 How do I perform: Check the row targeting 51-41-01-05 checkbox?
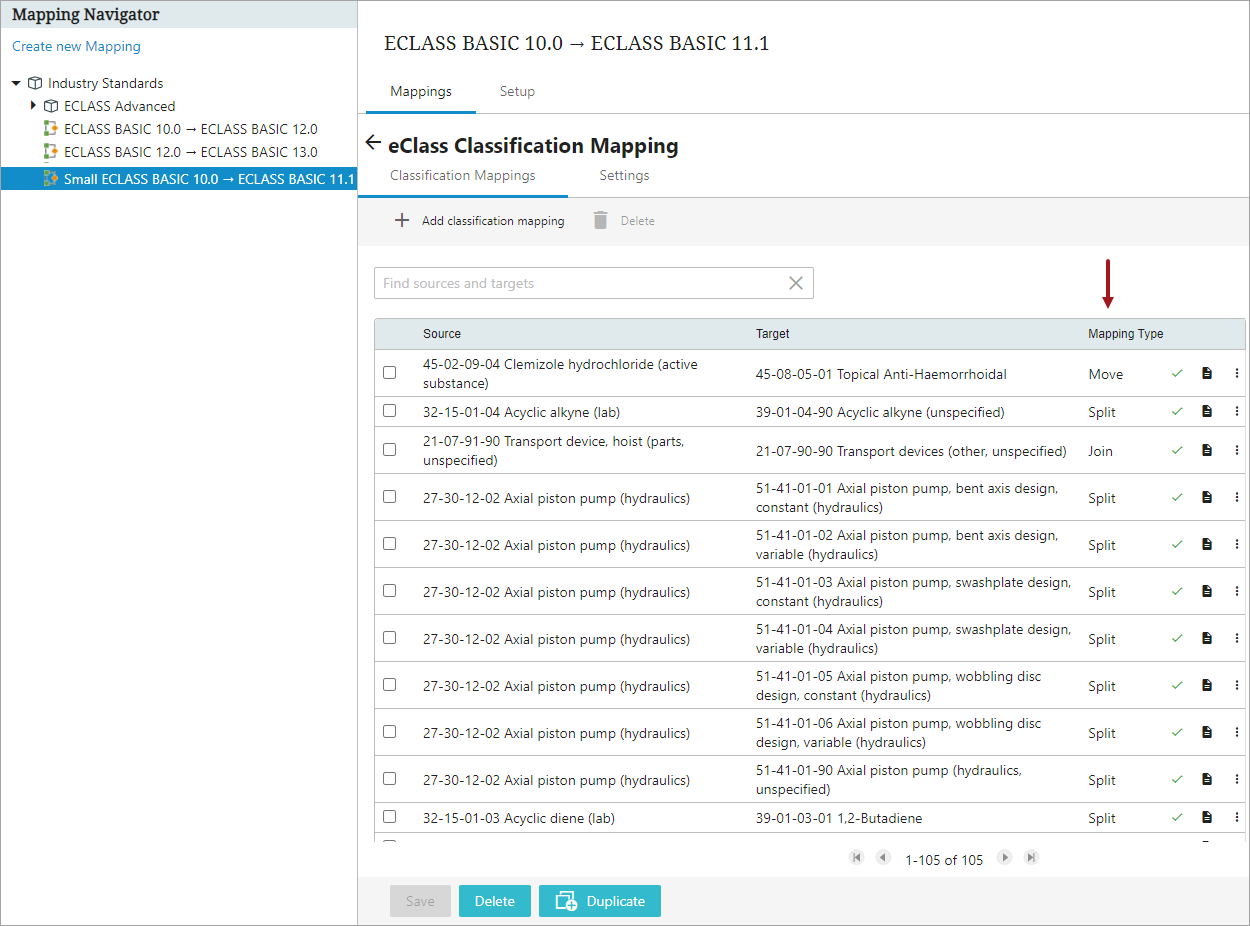click(x=390, y=684)
